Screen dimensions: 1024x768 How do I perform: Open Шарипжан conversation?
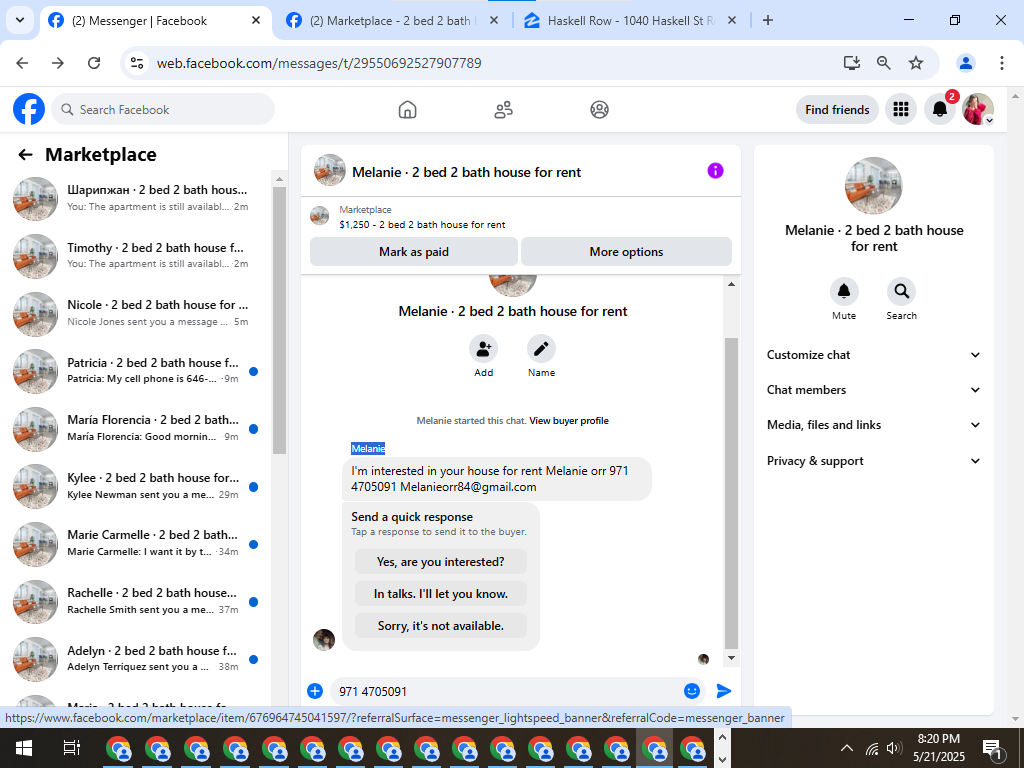point(136,198)
